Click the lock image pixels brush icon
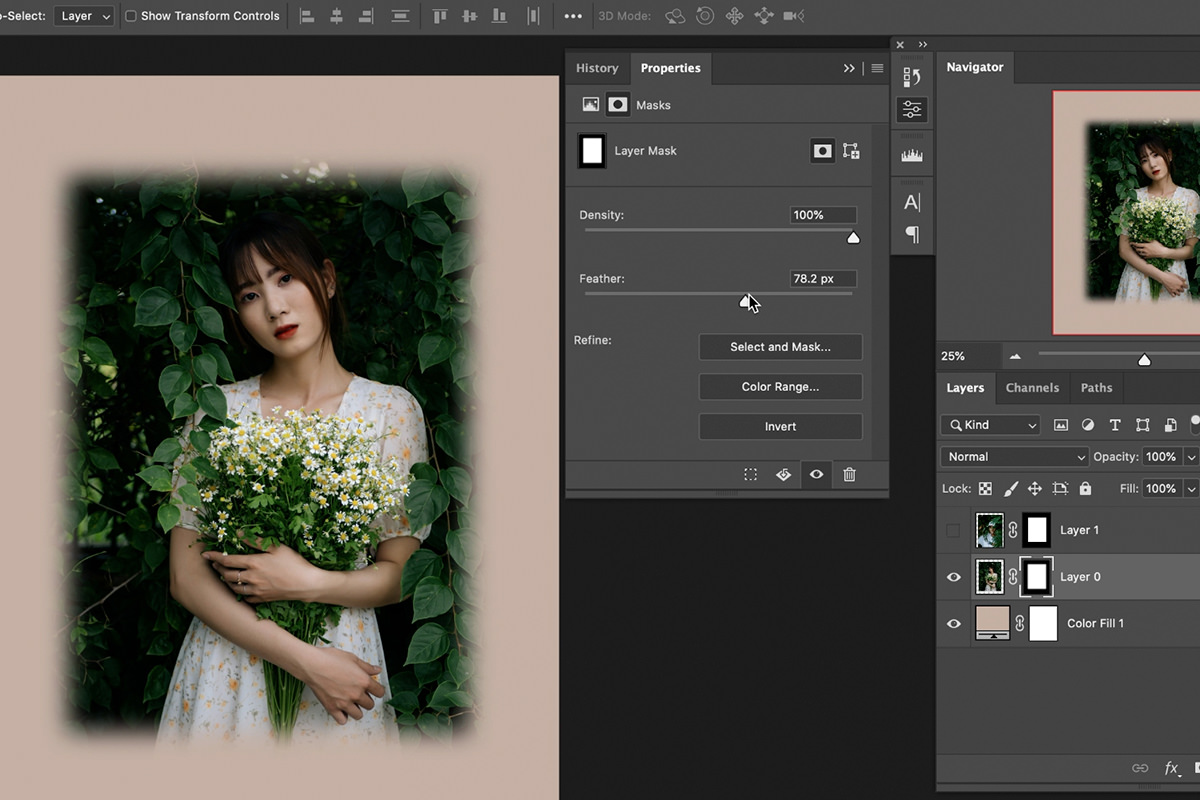Screen dimensions: 1200x800 coord(1010,489)
